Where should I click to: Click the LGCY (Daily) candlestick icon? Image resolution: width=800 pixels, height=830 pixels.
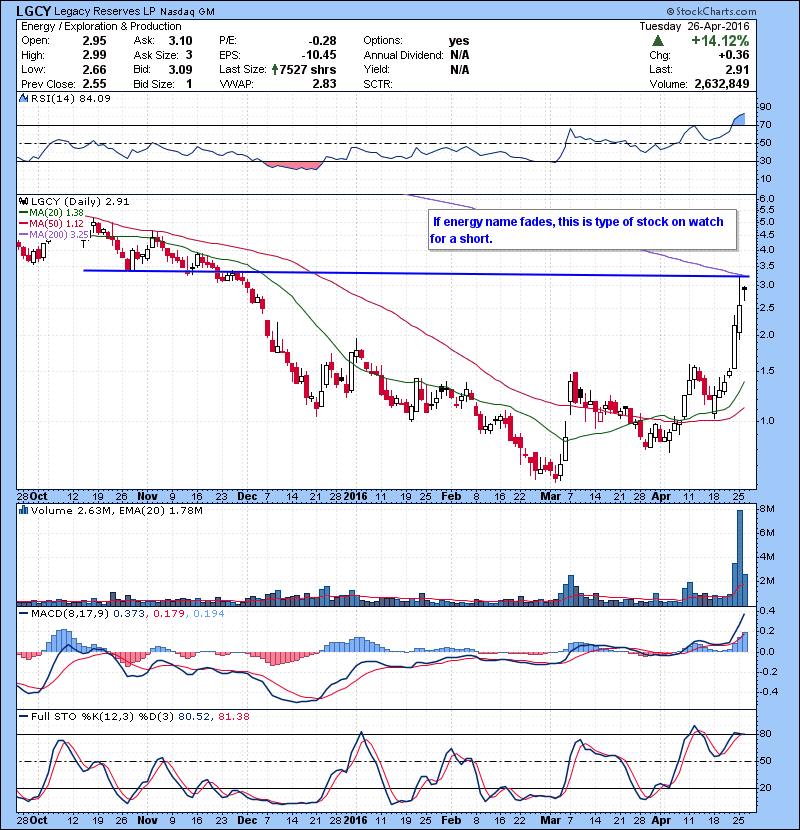(x=23, y=202)
